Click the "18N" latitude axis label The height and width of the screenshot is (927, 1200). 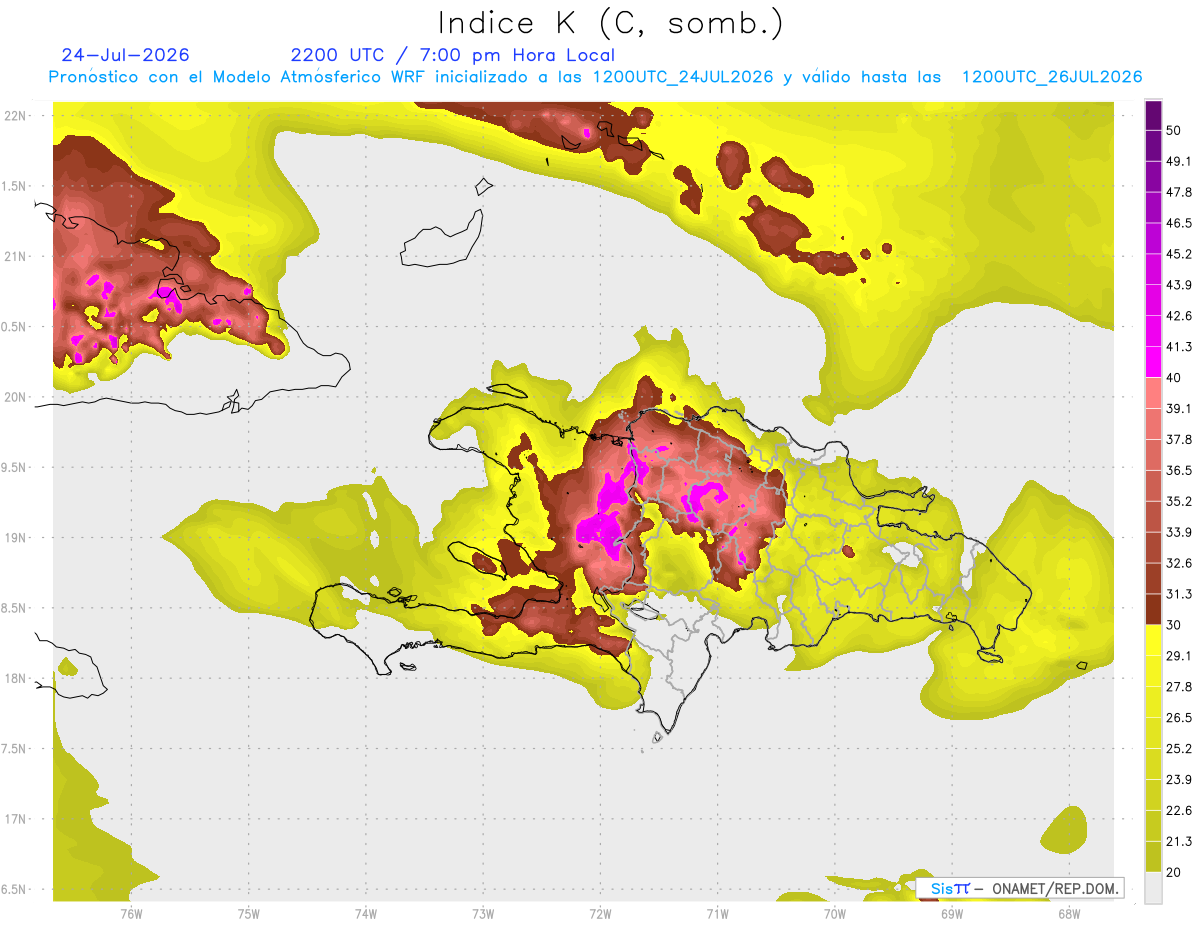pos(14,679)
